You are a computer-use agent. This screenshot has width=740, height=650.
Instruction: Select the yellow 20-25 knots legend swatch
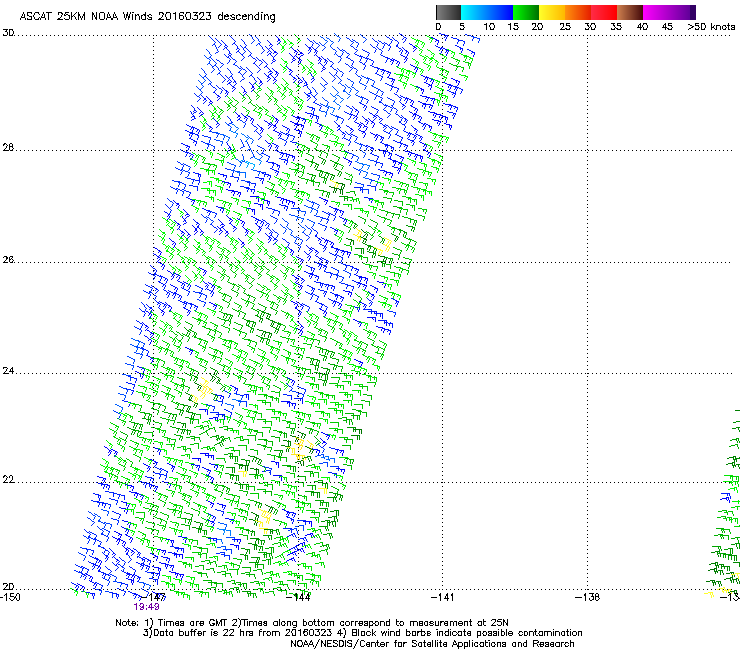tap(552, 12)
